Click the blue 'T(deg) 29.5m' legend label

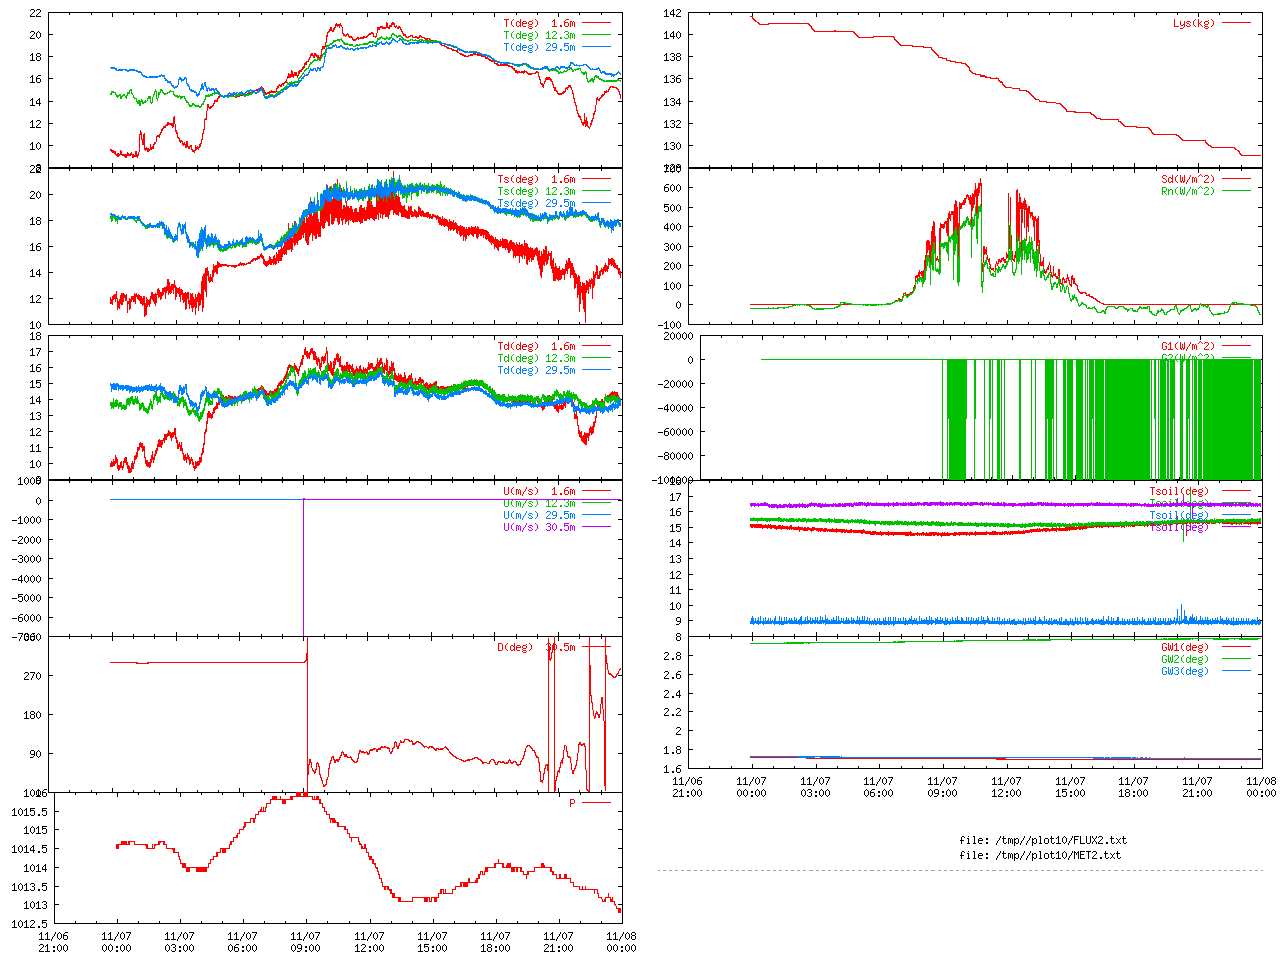pos(539,47)
